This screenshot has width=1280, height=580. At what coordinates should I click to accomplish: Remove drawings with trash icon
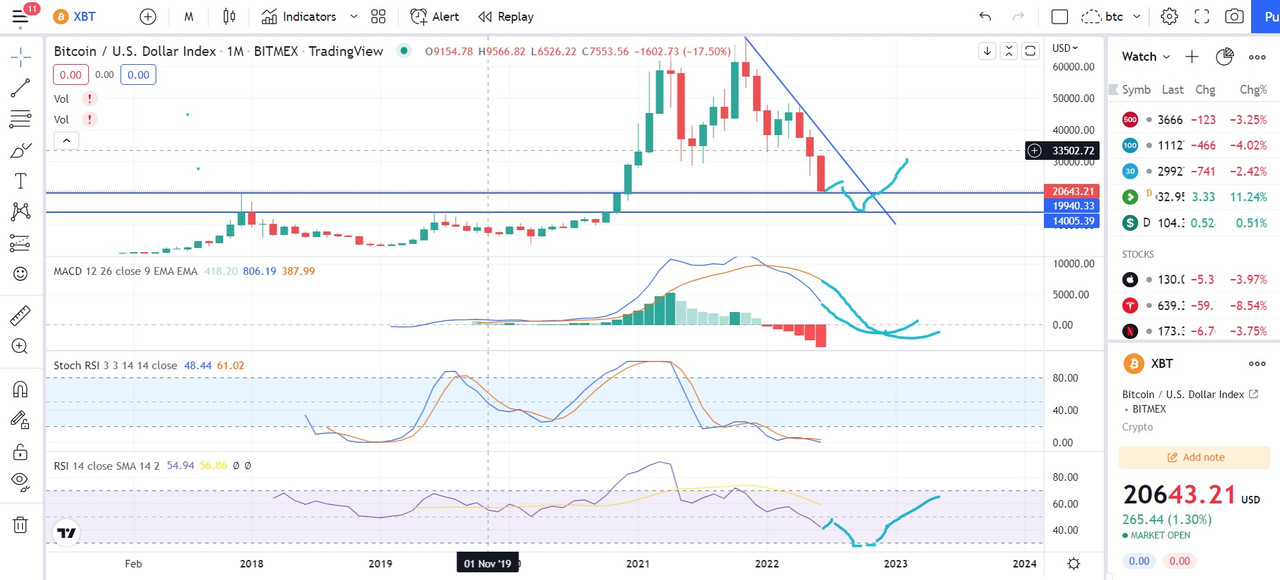point(20,524)
